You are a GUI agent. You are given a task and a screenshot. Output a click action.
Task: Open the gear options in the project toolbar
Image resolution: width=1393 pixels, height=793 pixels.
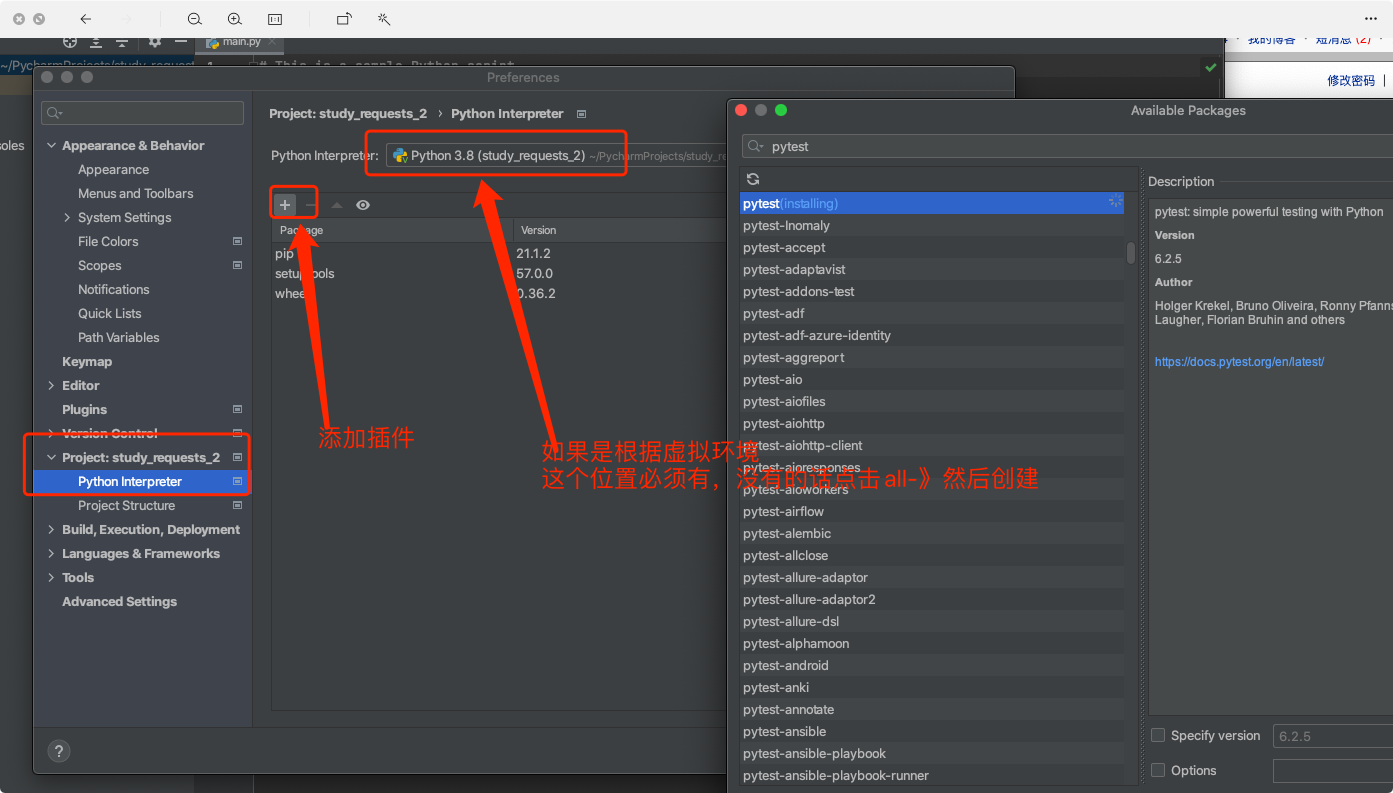[155, 42]
